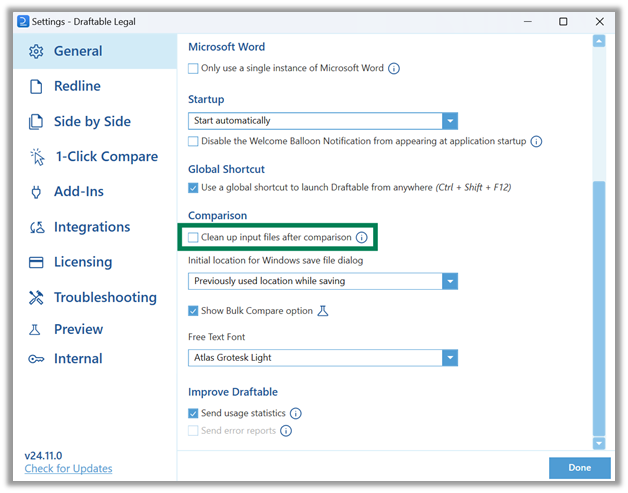Screen dimensions: 628x493
Task: Click the Integrations icon in sidebar
Action: 37,227
